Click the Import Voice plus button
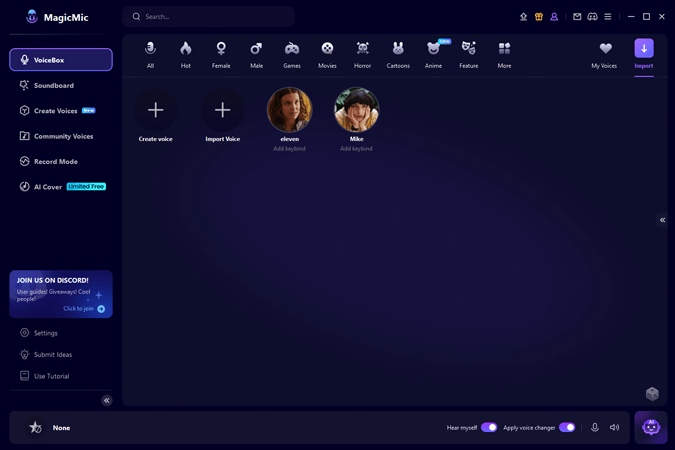 [223, 110]
